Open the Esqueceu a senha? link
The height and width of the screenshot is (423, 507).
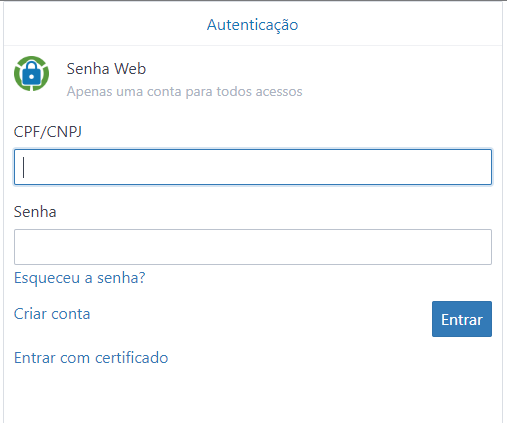pos(80,278)
